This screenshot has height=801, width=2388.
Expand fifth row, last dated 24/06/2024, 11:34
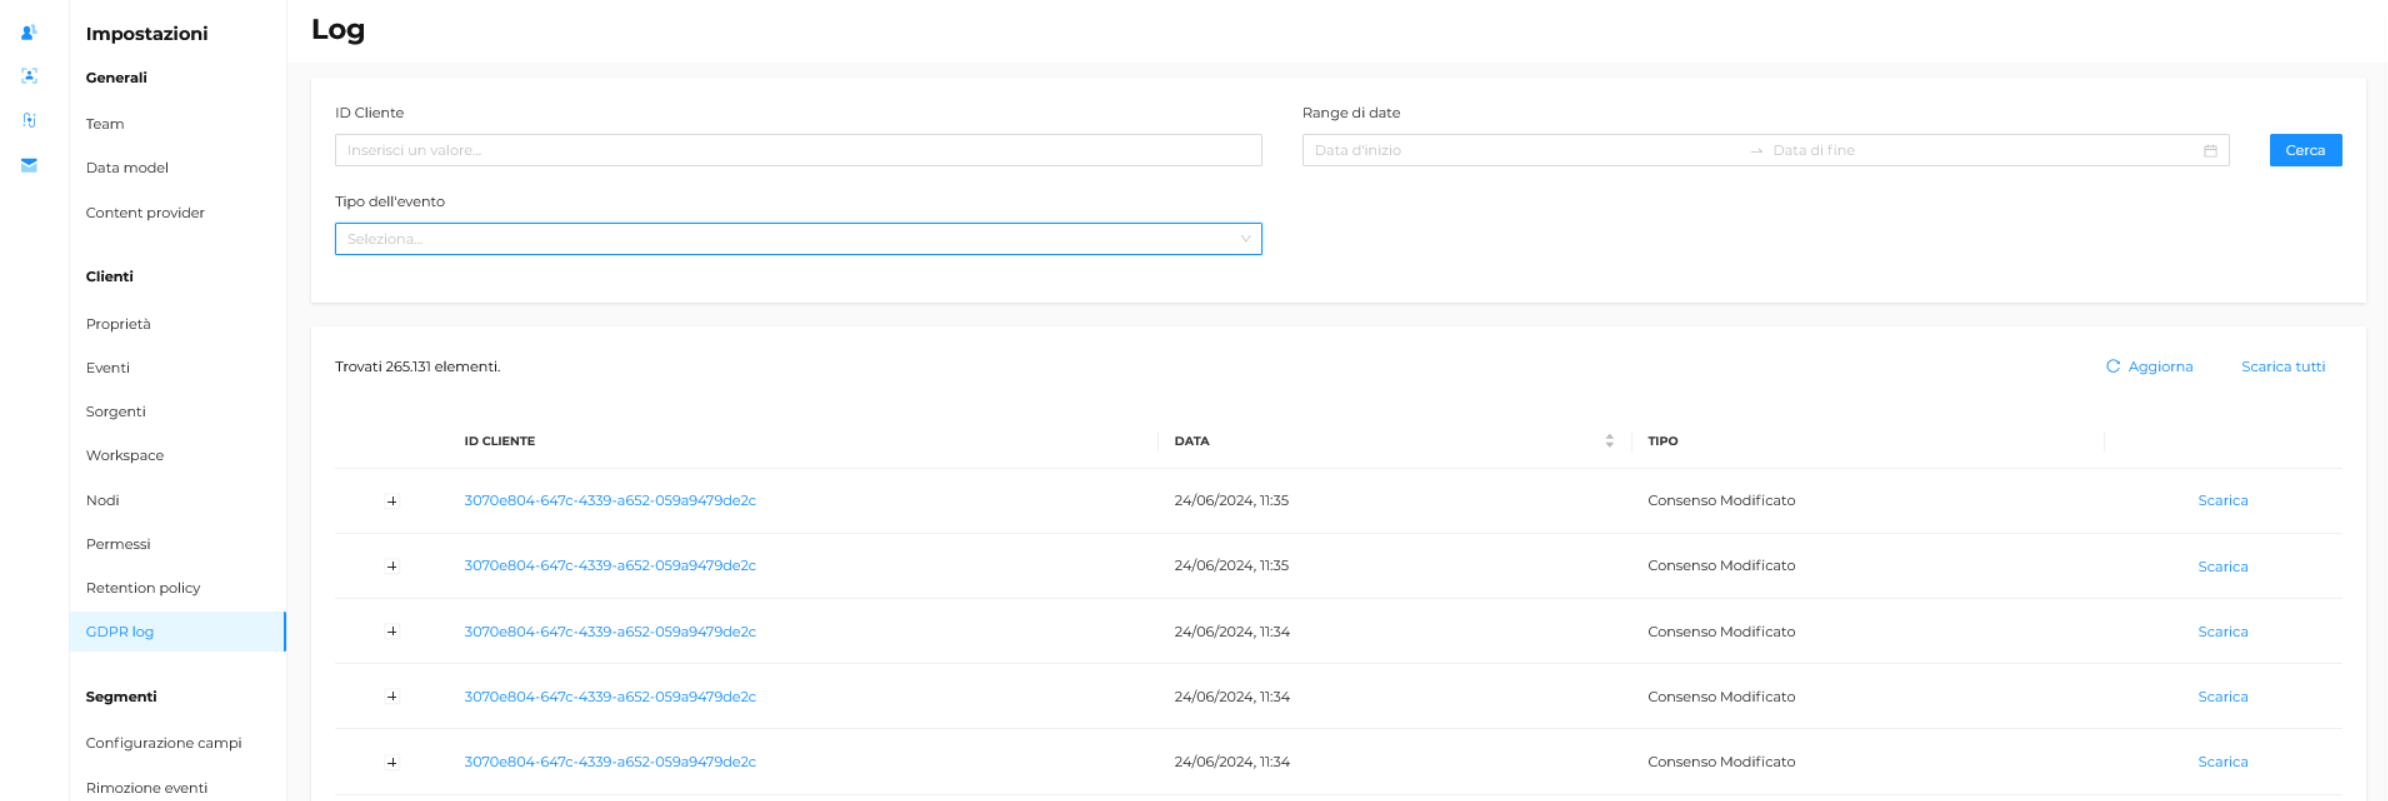392,762
